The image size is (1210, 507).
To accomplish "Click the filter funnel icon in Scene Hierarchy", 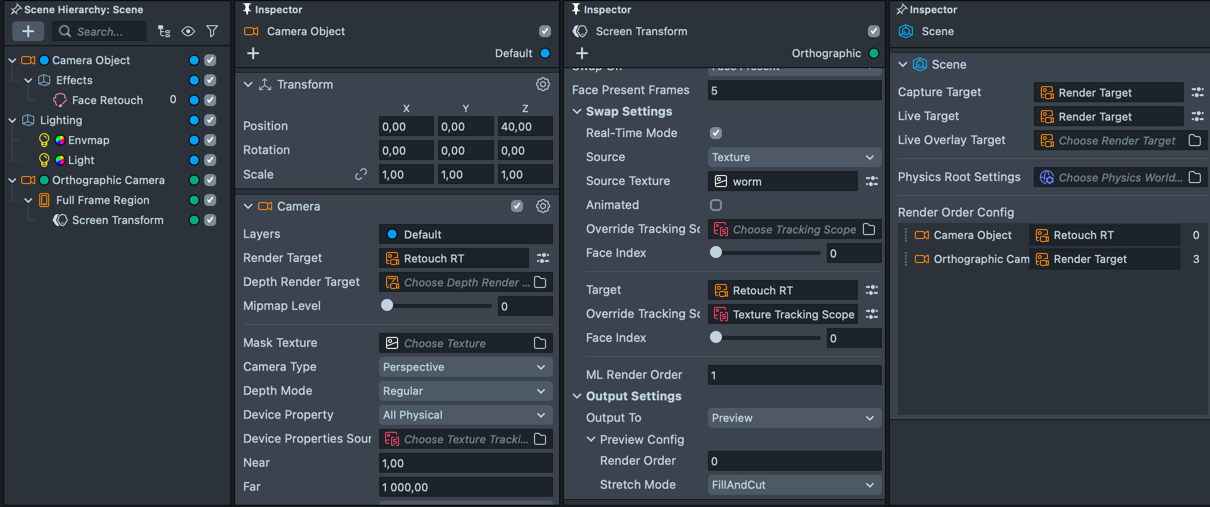I will pyautogui.click(x=212, y=32).
